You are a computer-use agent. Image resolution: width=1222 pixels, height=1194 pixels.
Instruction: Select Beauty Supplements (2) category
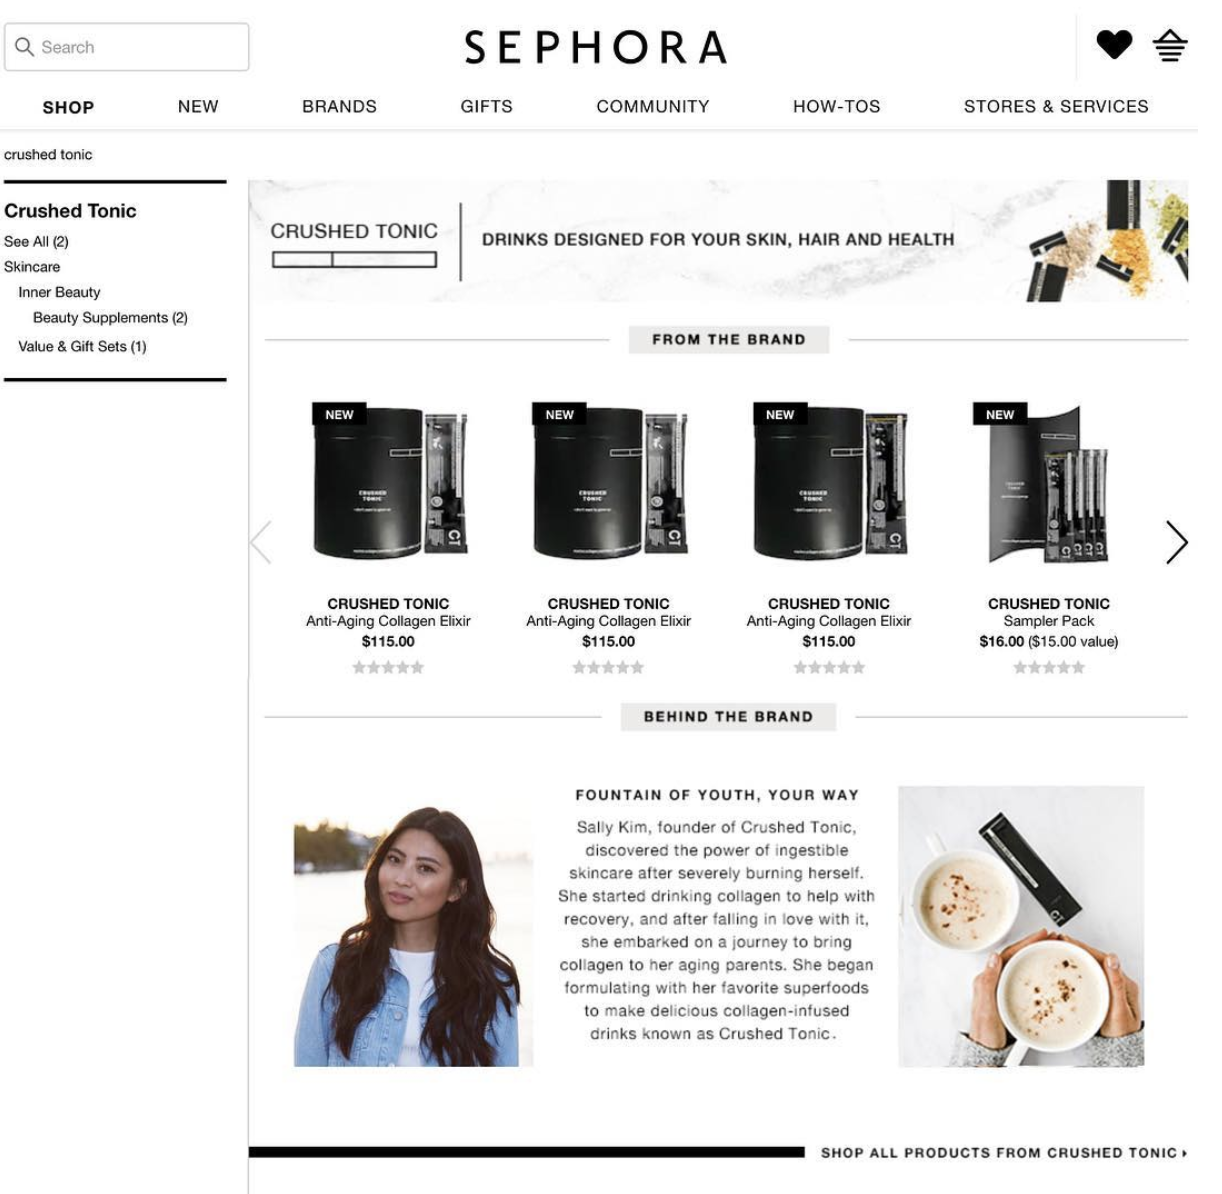[x=110, y=317]
